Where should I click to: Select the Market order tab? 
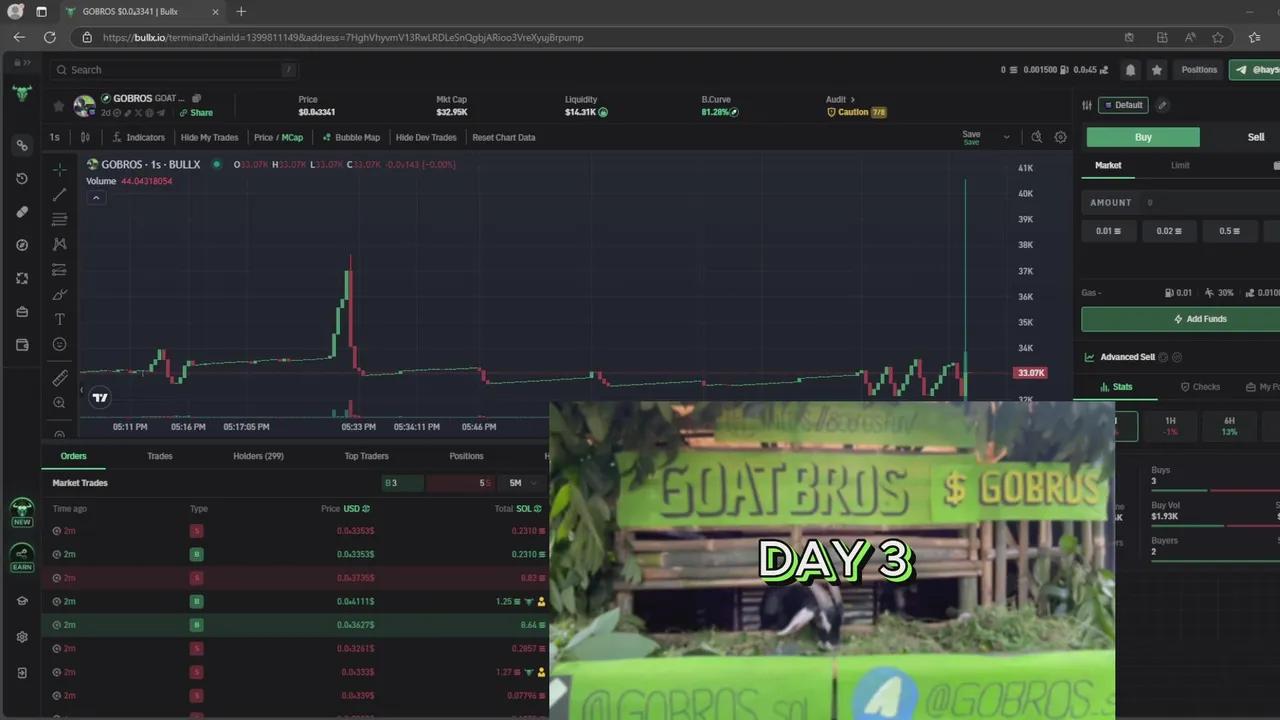coord(1108,165)
